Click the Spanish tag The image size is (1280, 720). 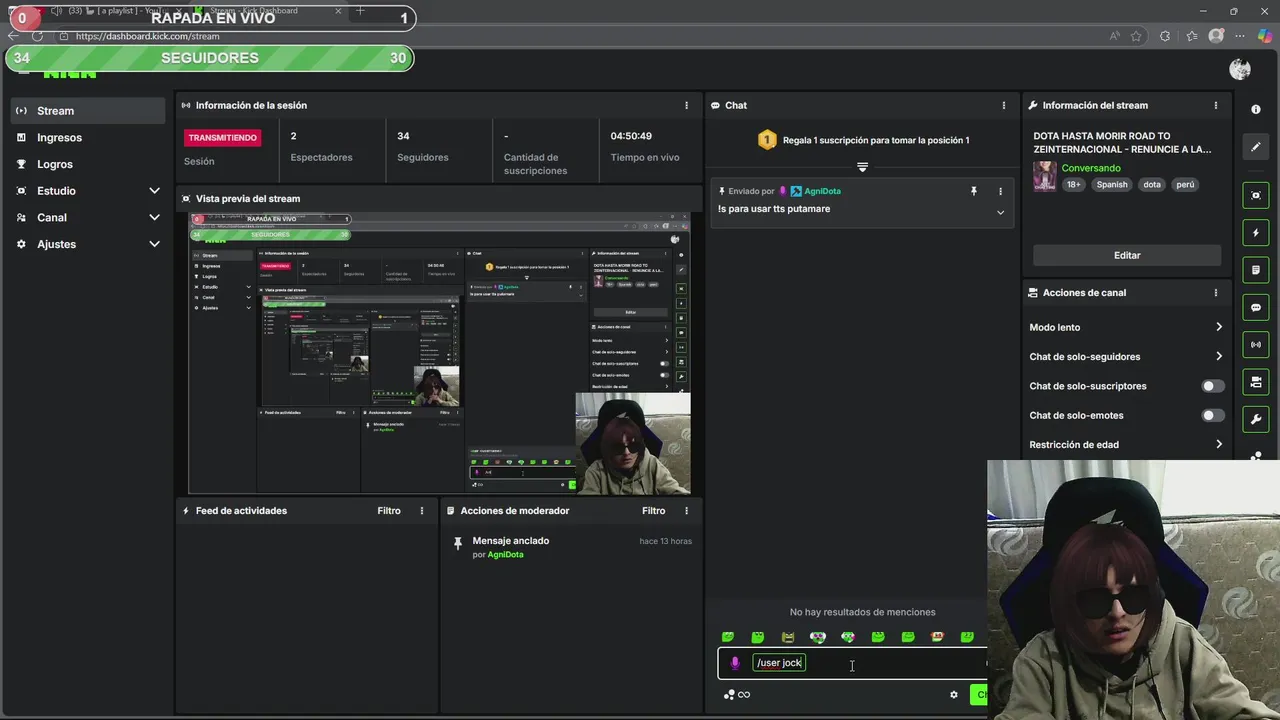pyautogui.click(x=1111, y=185)
